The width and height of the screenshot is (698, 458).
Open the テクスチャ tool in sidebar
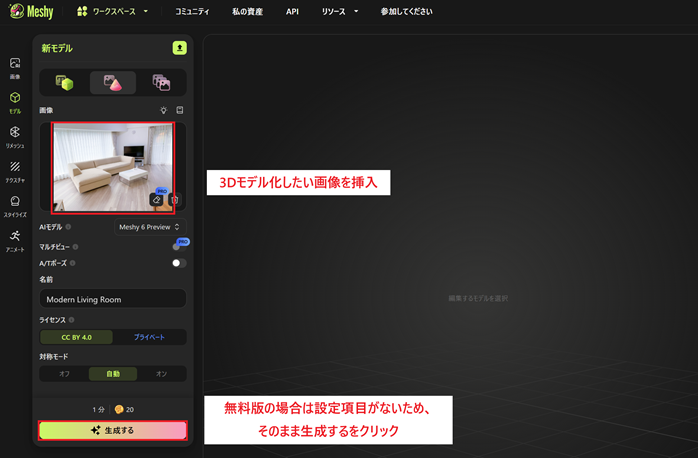pos(15,172)
